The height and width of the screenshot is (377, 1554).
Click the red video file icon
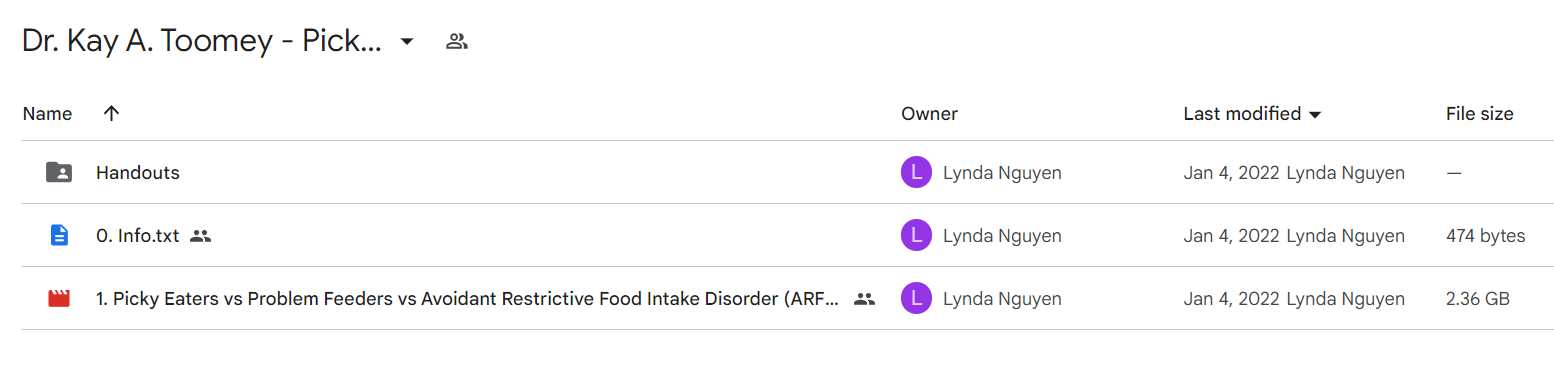59,299
